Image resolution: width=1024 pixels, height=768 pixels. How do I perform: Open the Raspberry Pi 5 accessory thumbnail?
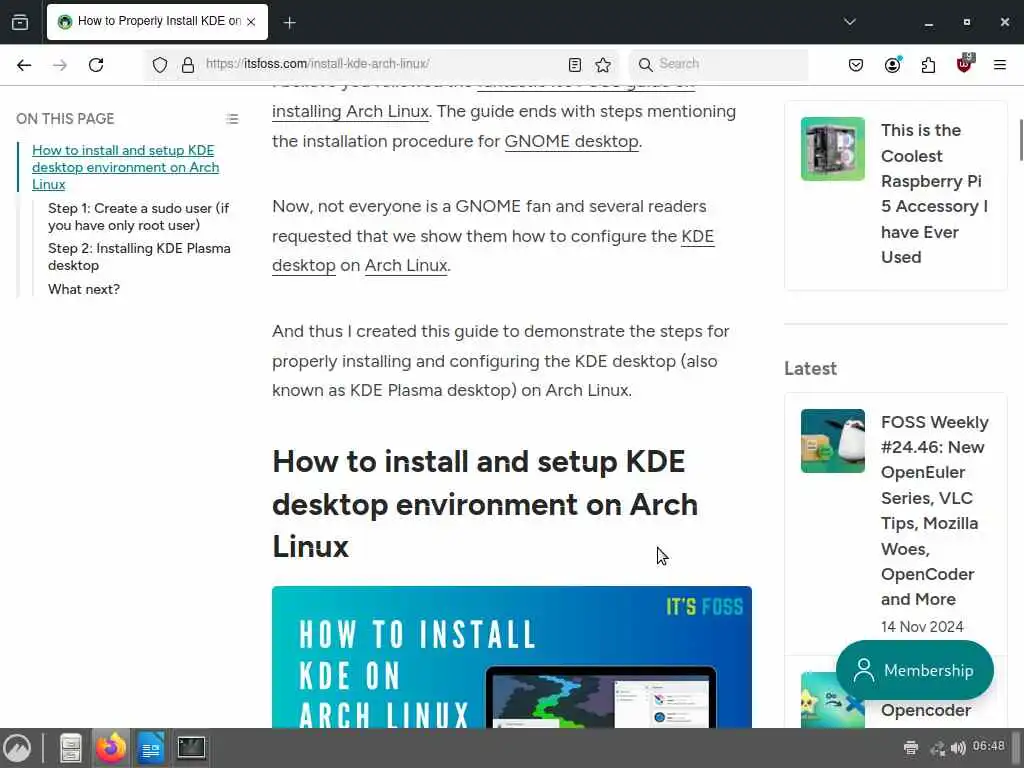click(x=833, y=149)
